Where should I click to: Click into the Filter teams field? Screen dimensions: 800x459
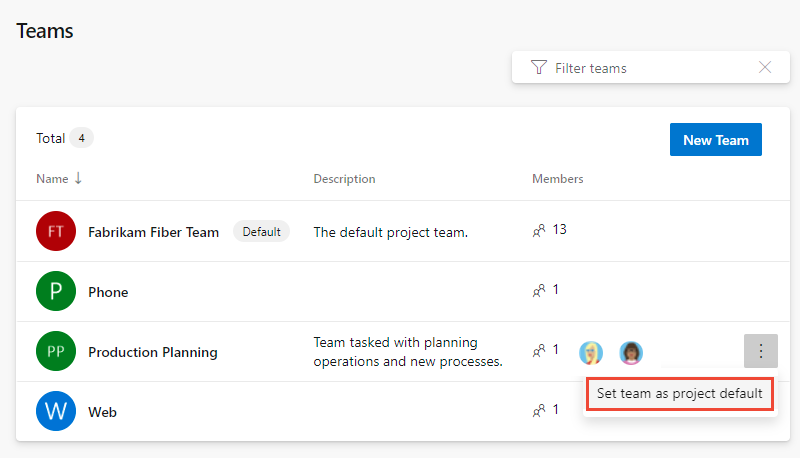(x=650, y=68)
